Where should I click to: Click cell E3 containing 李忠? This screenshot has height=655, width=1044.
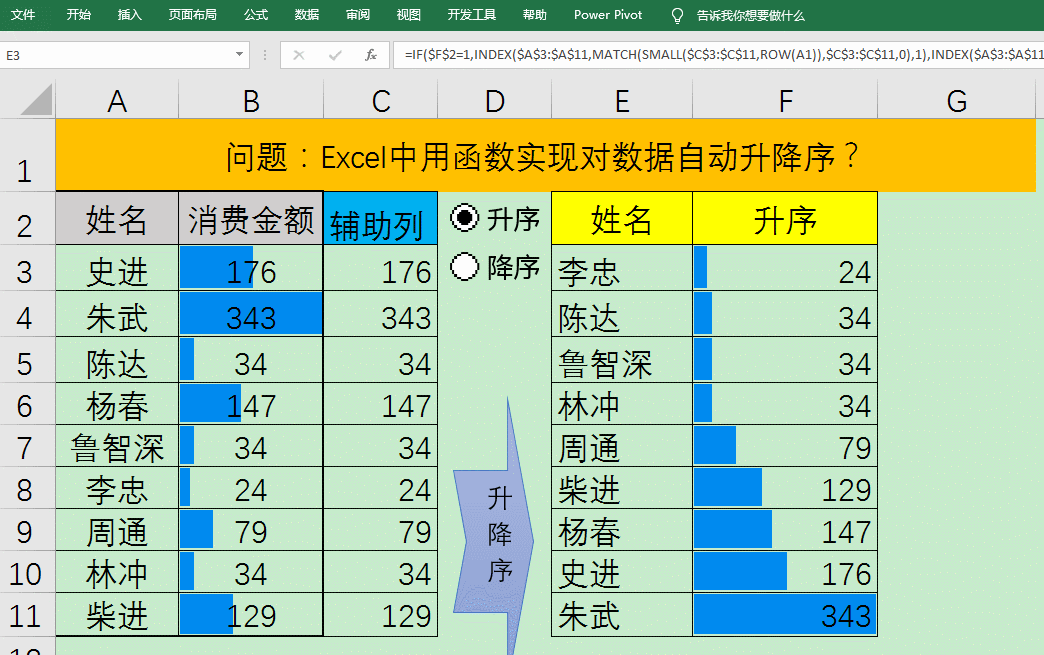pos(622,268)
